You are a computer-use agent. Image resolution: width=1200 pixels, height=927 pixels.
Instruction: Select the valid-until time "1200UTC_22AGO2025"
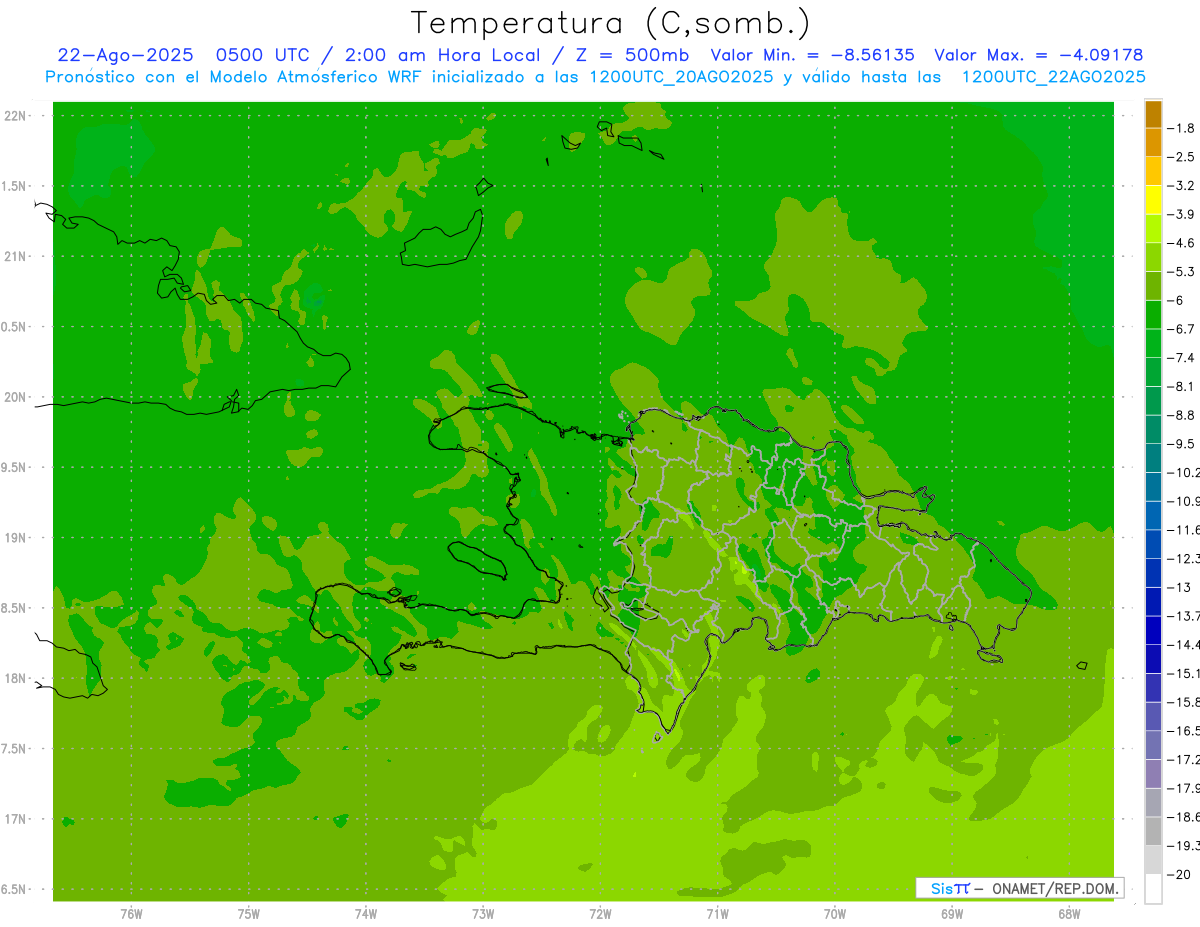tap(1053, 77)
